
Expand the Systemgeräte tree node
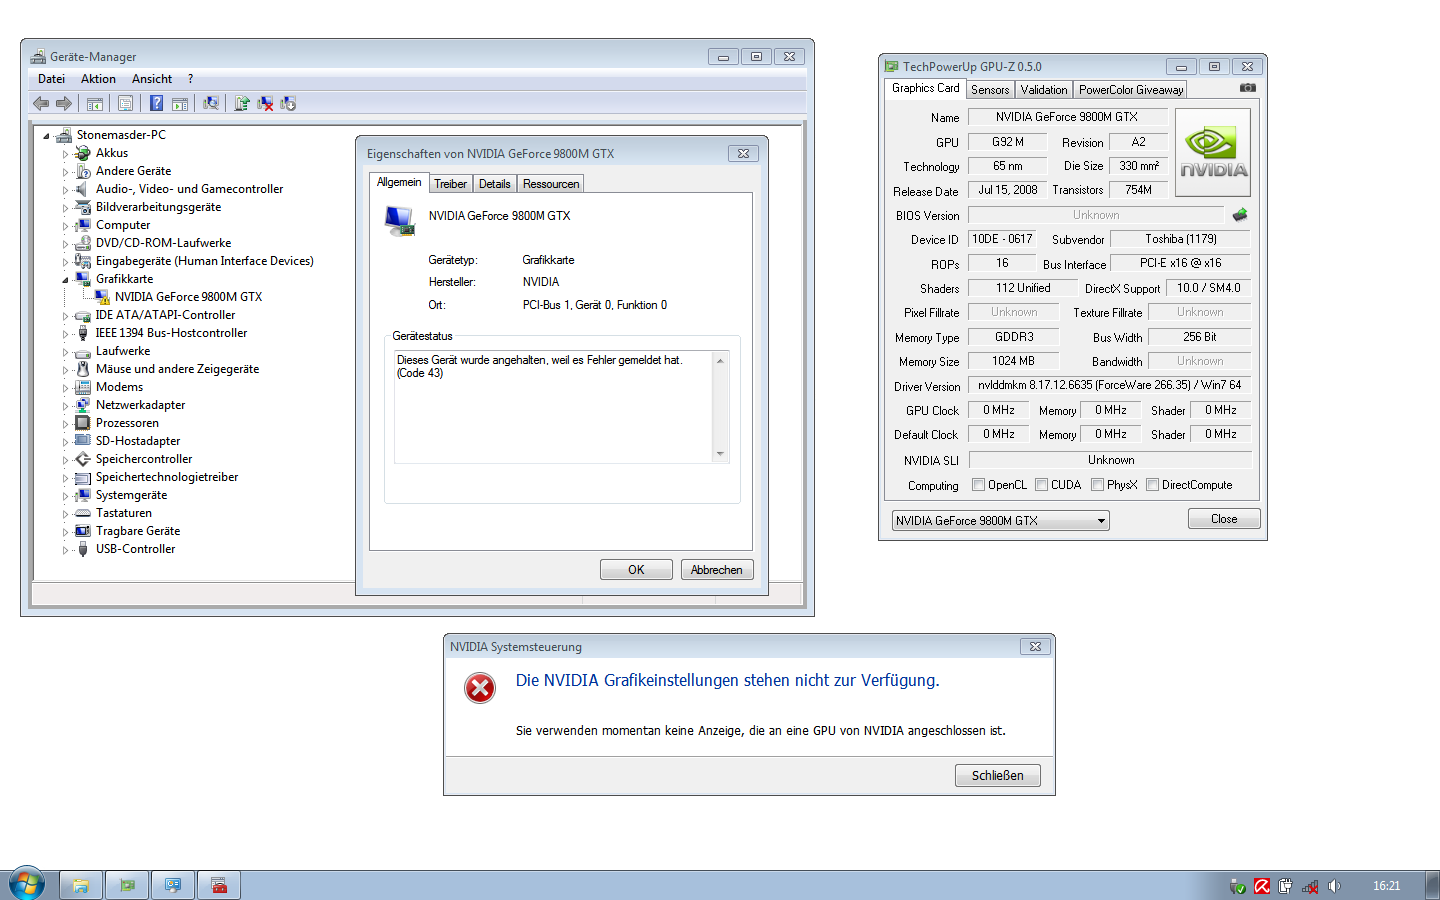(x=66, y=496)
